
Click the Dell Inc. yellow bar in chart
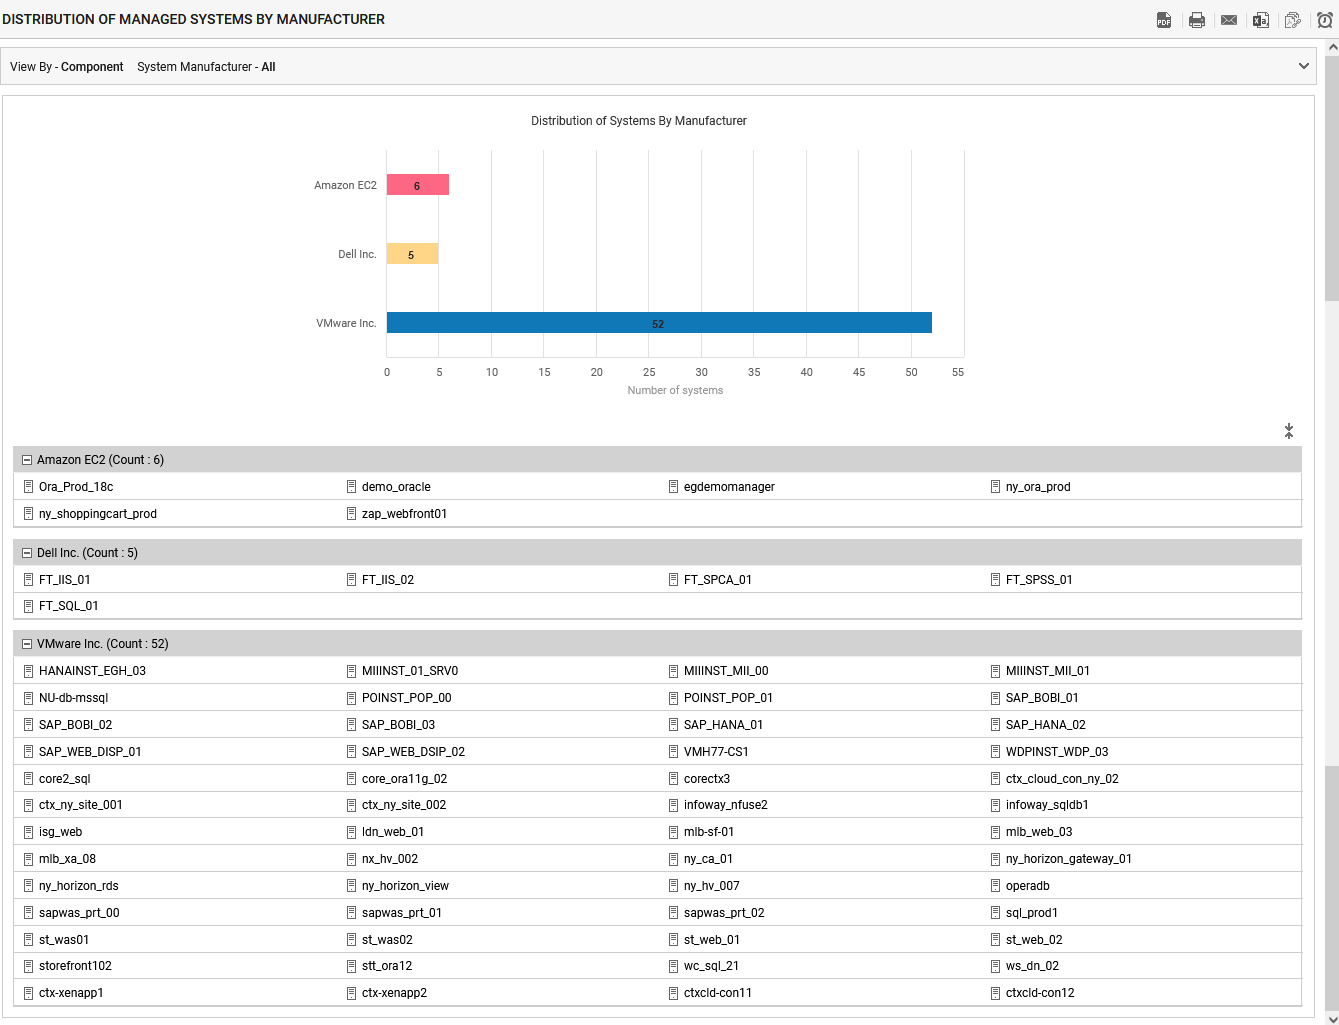412,254
